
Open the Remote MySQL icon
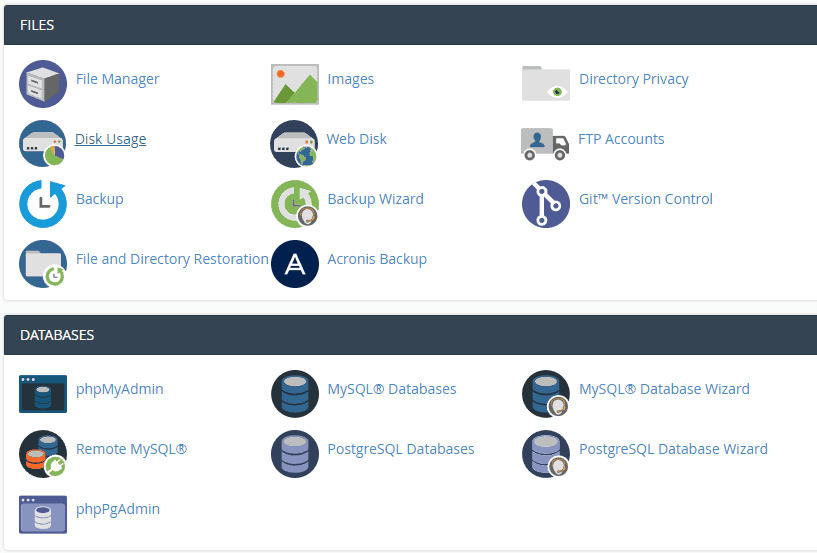click(43, 454)
